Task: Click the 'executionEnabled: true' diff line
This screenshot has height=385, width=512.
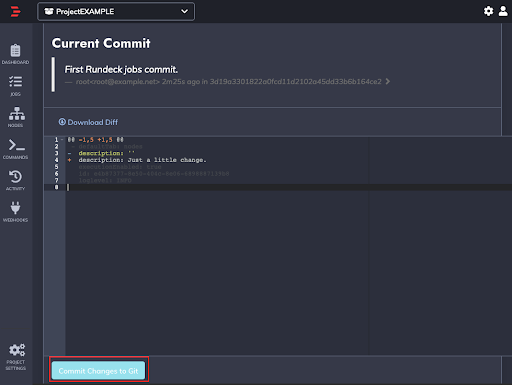Action: pos(120,167)
